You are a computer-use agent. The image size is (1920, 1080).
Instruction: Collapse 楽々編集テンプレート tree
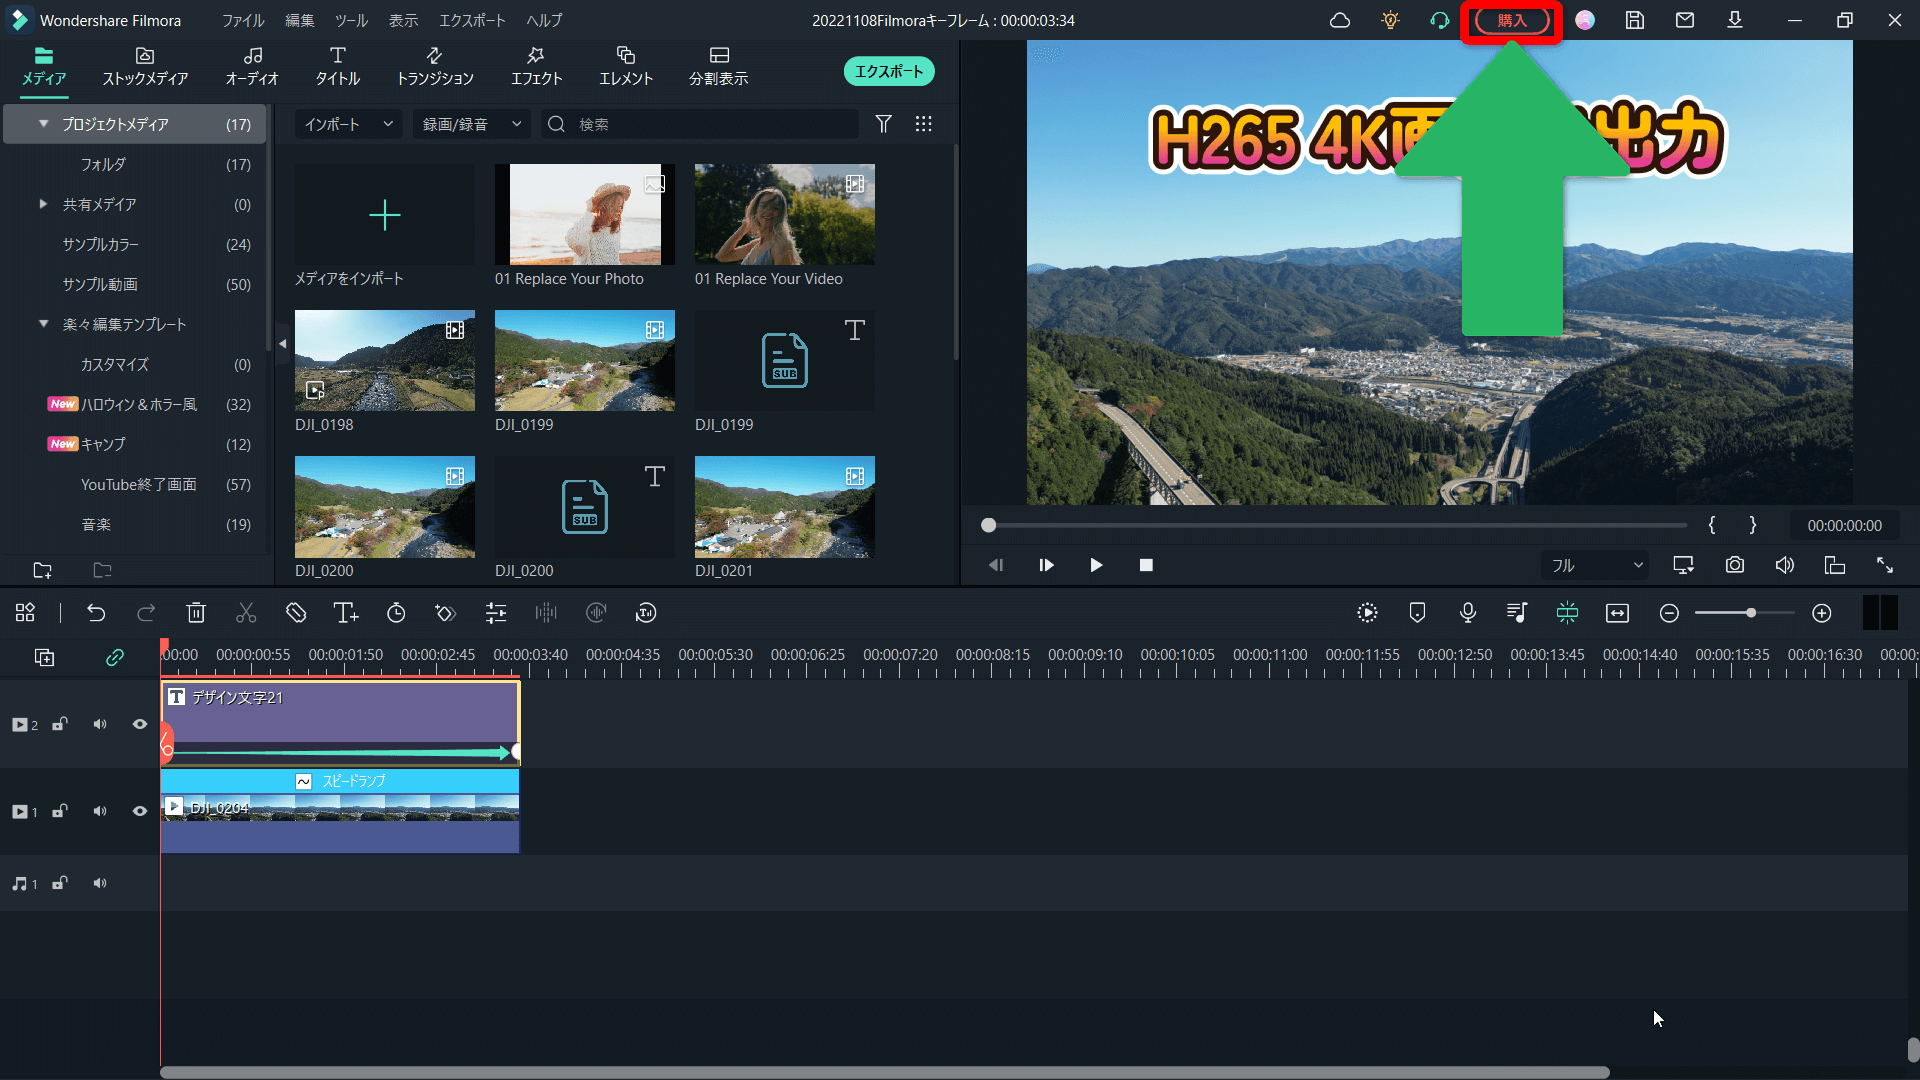43,324
